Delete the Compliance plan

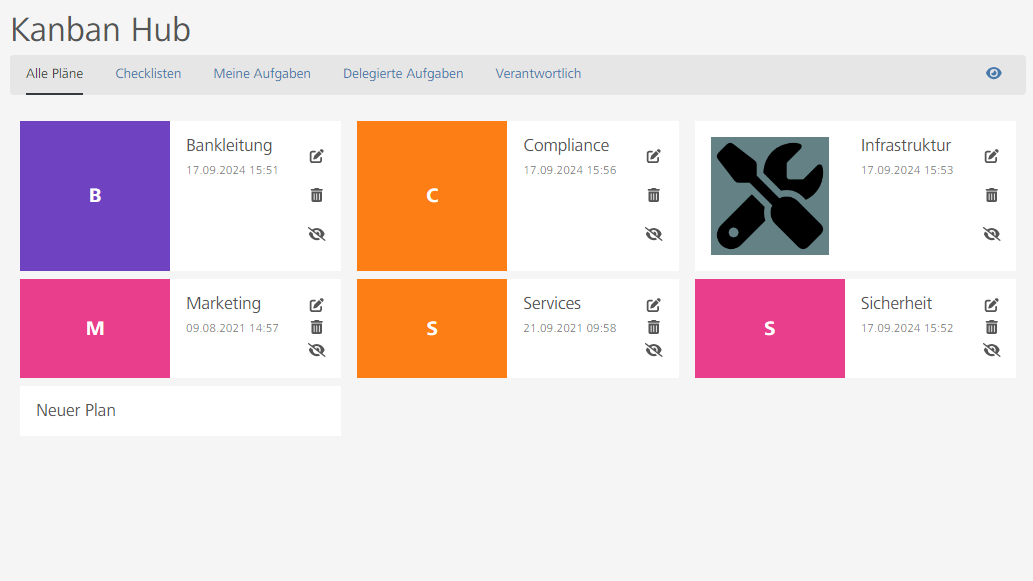point(654,195)
